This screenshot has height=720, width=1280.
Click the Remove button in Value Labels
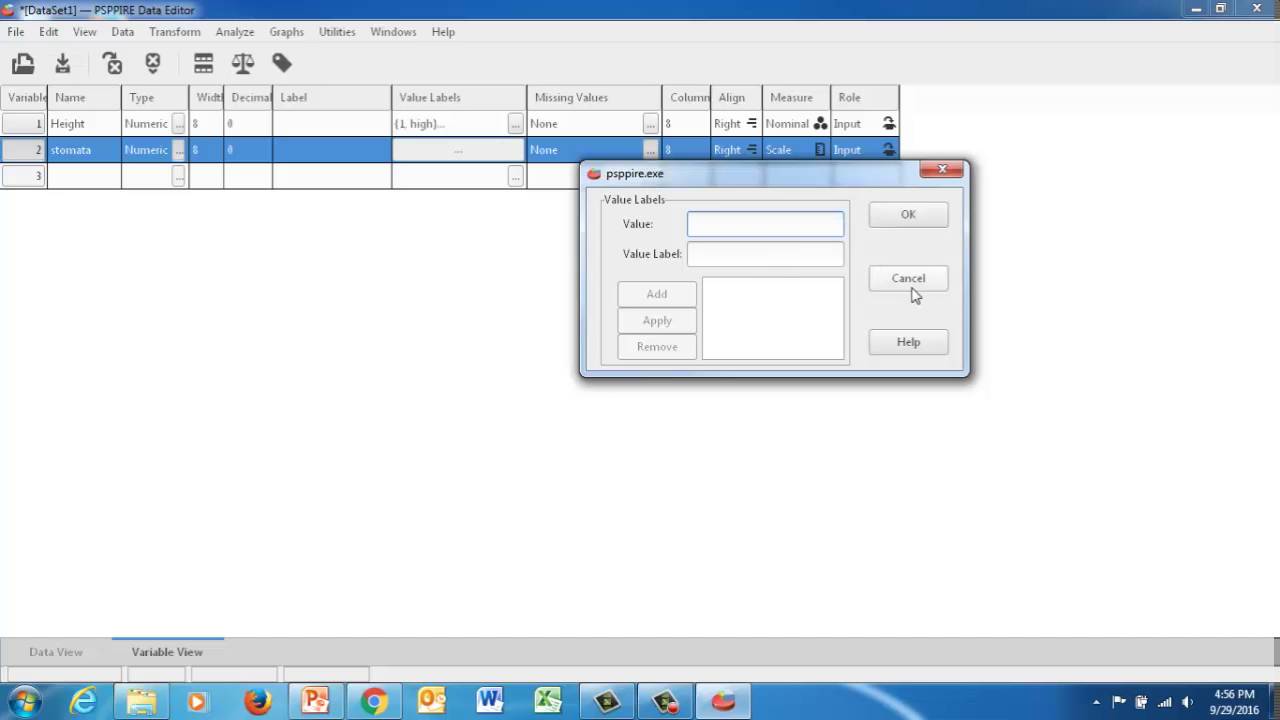coord(657,347)
